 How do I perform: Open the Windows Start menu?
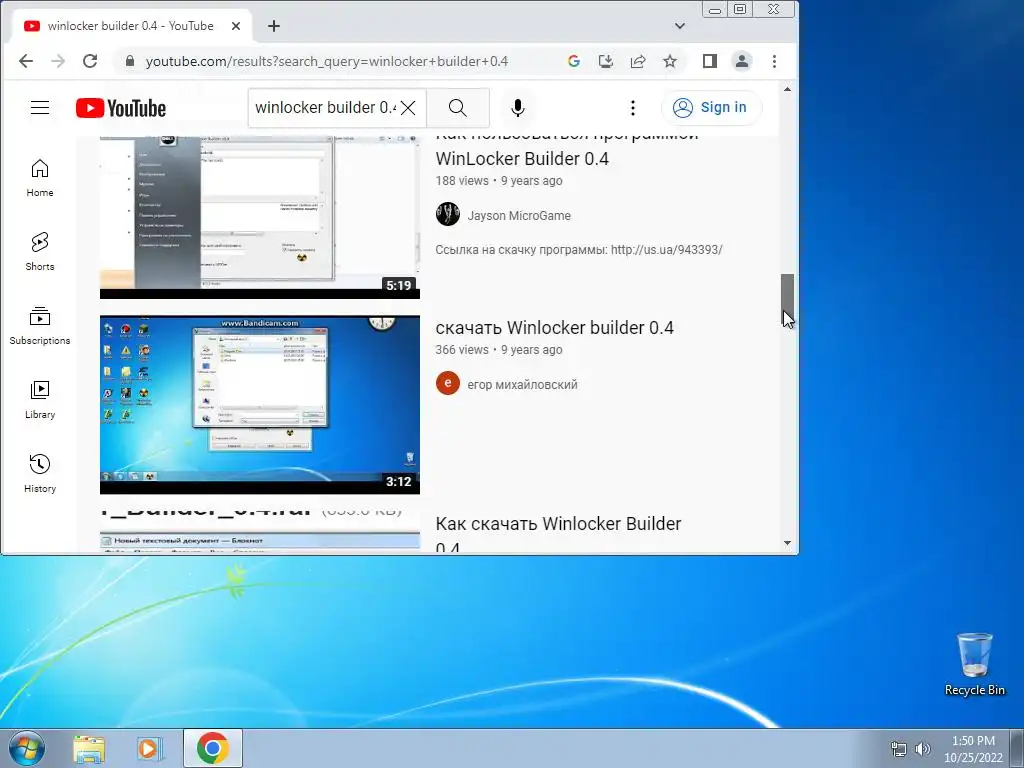tap(26, 748)
